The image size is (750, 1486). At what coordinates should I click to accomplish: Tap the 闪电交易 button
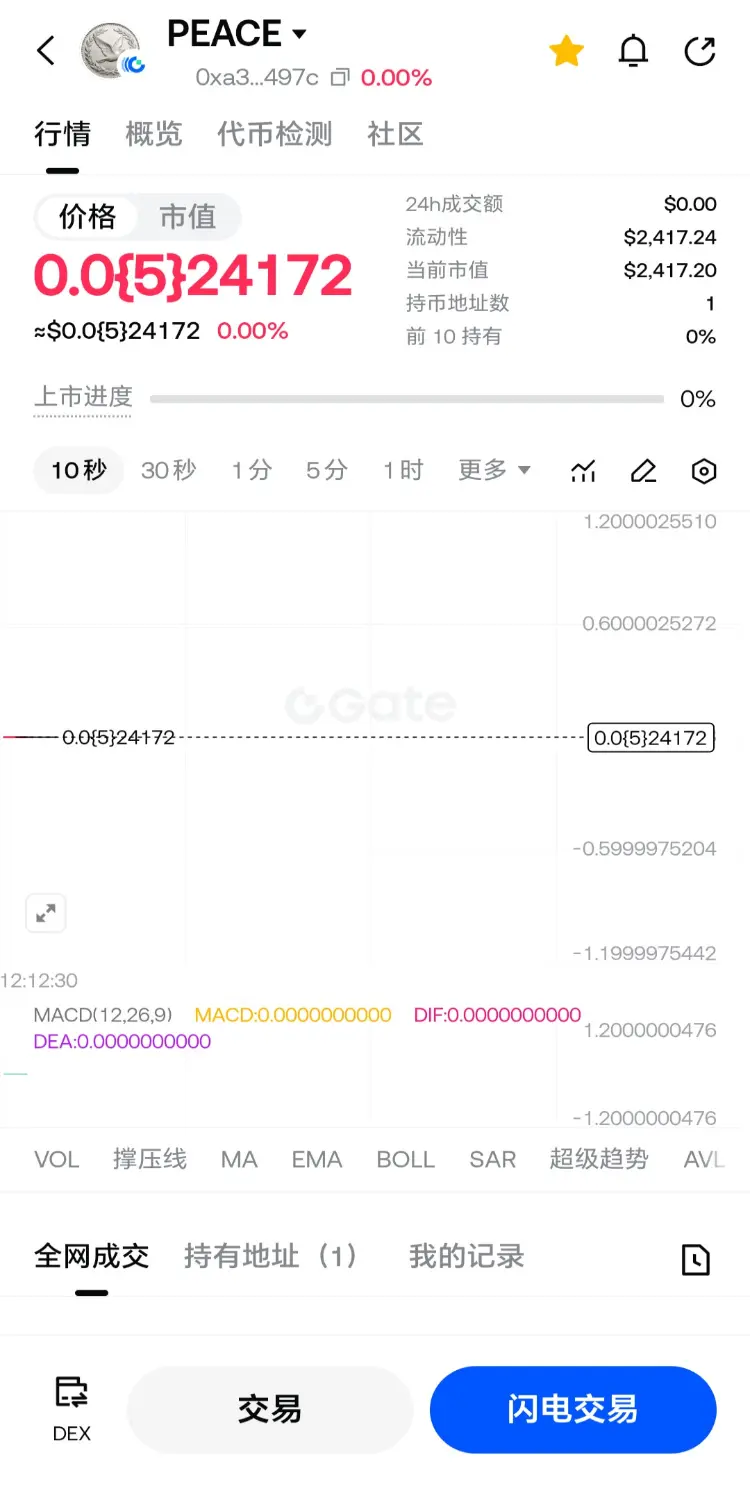tap(573, 1409)
